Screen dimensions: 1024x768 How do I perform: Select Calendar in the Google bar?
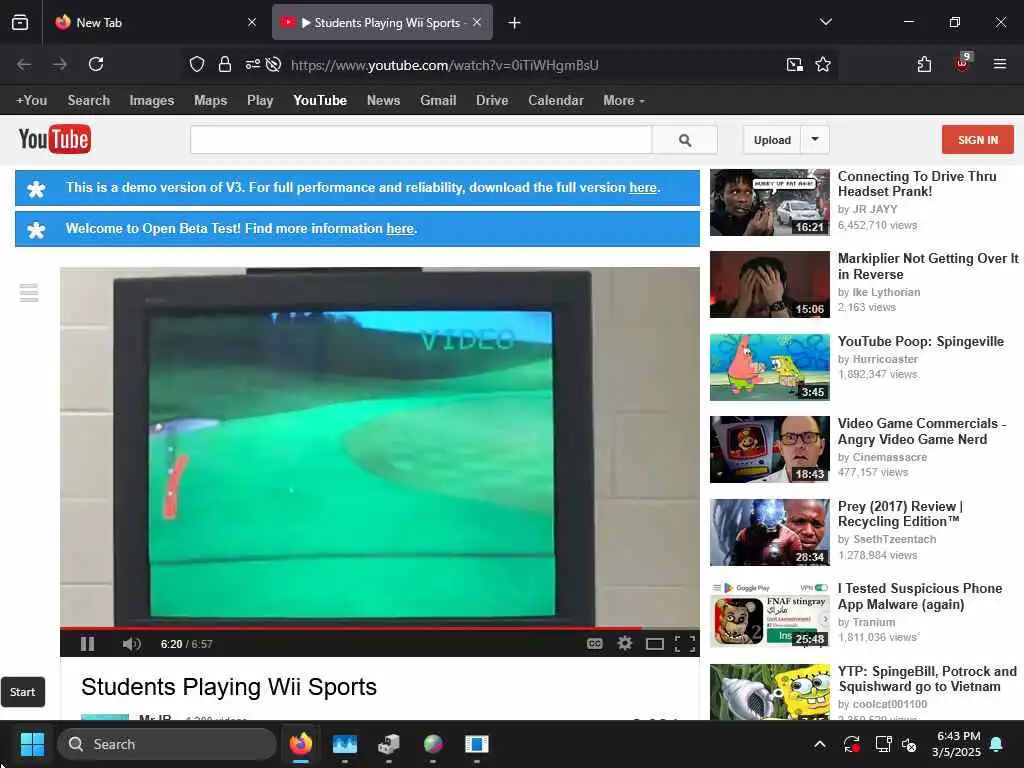pyautogui.click(x=556, y=101)
